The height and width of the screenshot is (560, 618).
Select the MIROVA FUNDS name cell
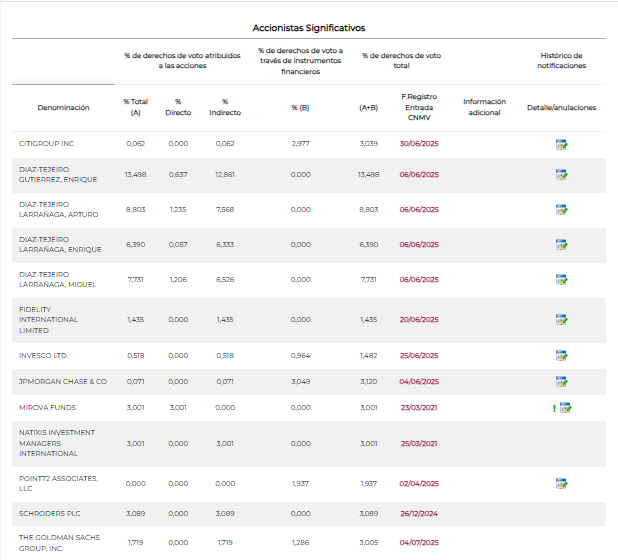coord(47,407)
